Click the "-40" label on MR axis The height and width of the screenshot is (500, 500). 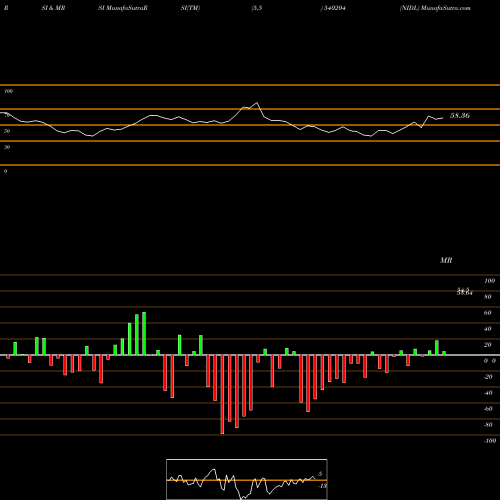click(488, 393)
